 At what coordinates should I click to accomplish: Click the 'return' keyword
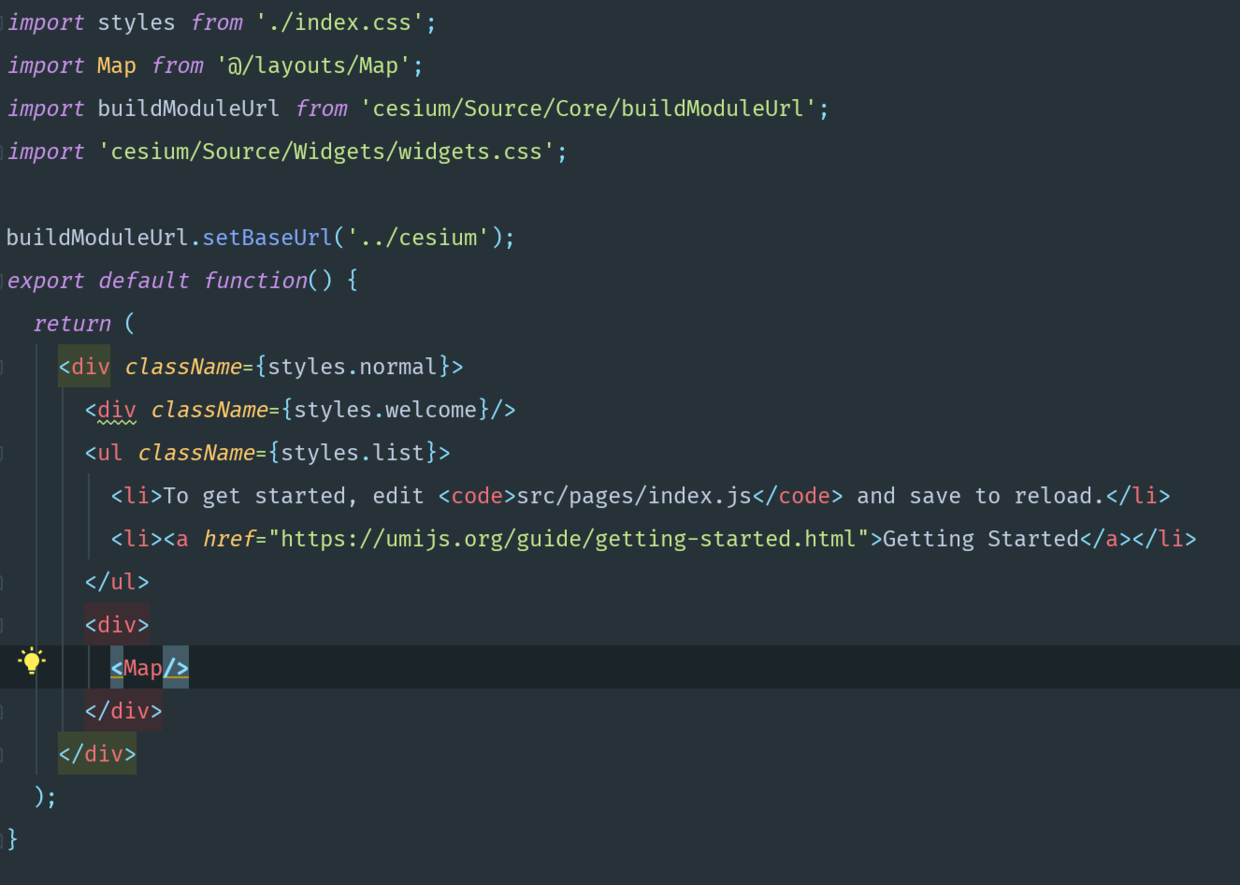(72, 324)
